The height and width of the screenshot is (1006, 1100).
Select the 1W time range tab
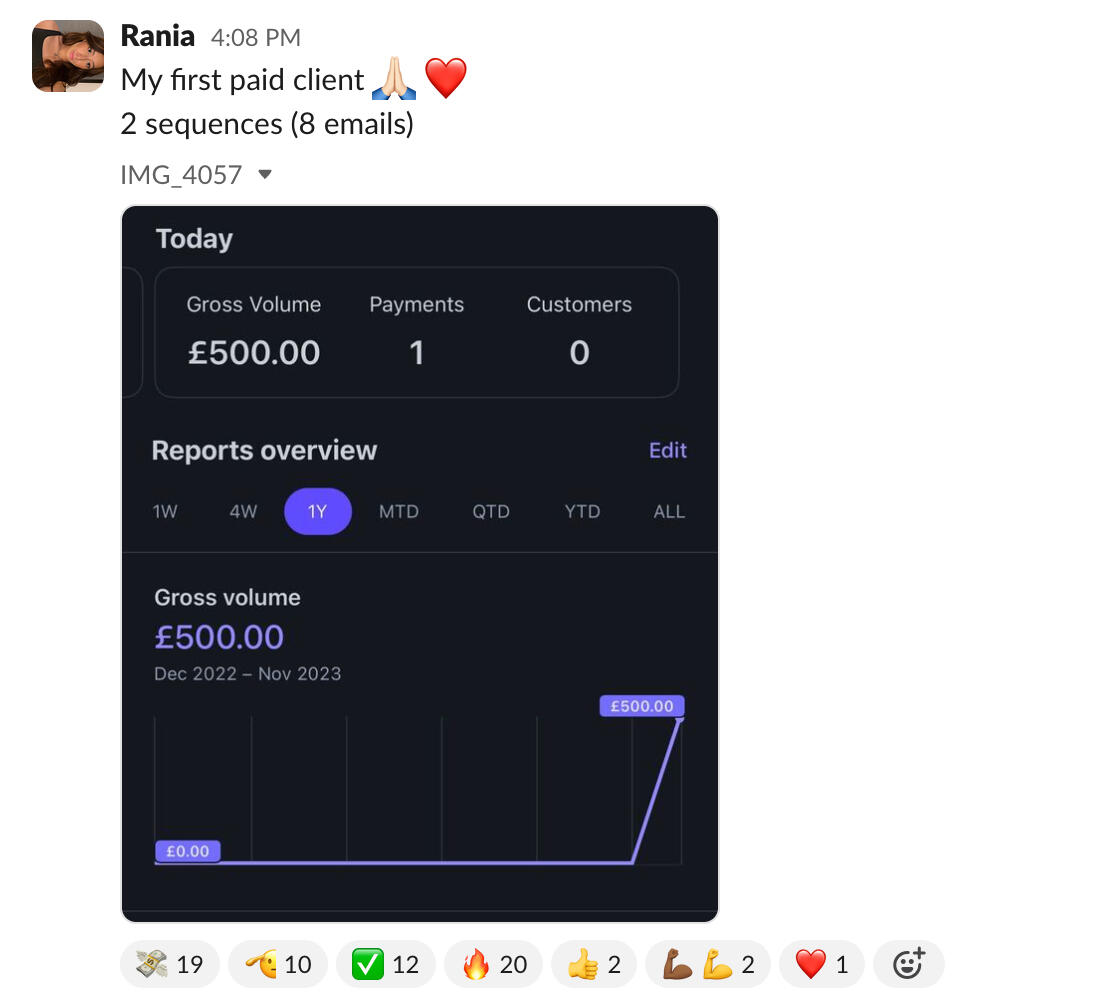pyautogui.click(x=165, y=512)
